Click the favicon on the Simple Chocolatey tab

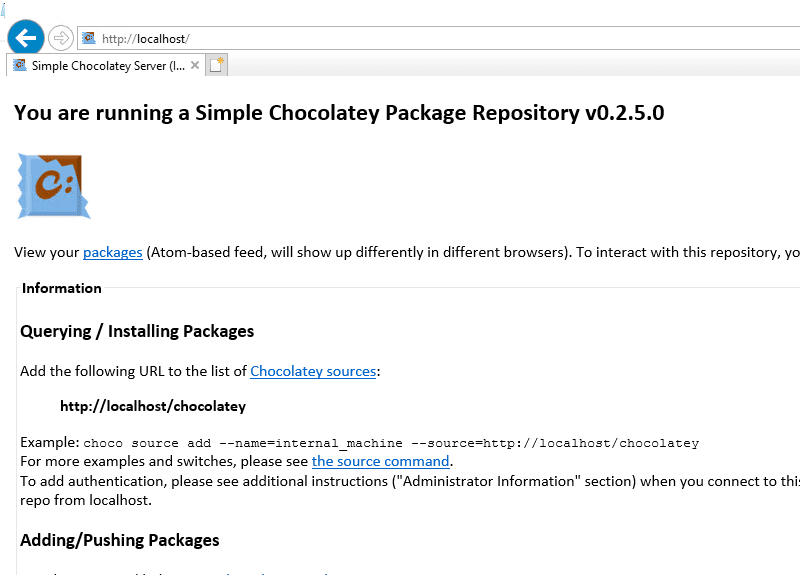tap(19, 66)
